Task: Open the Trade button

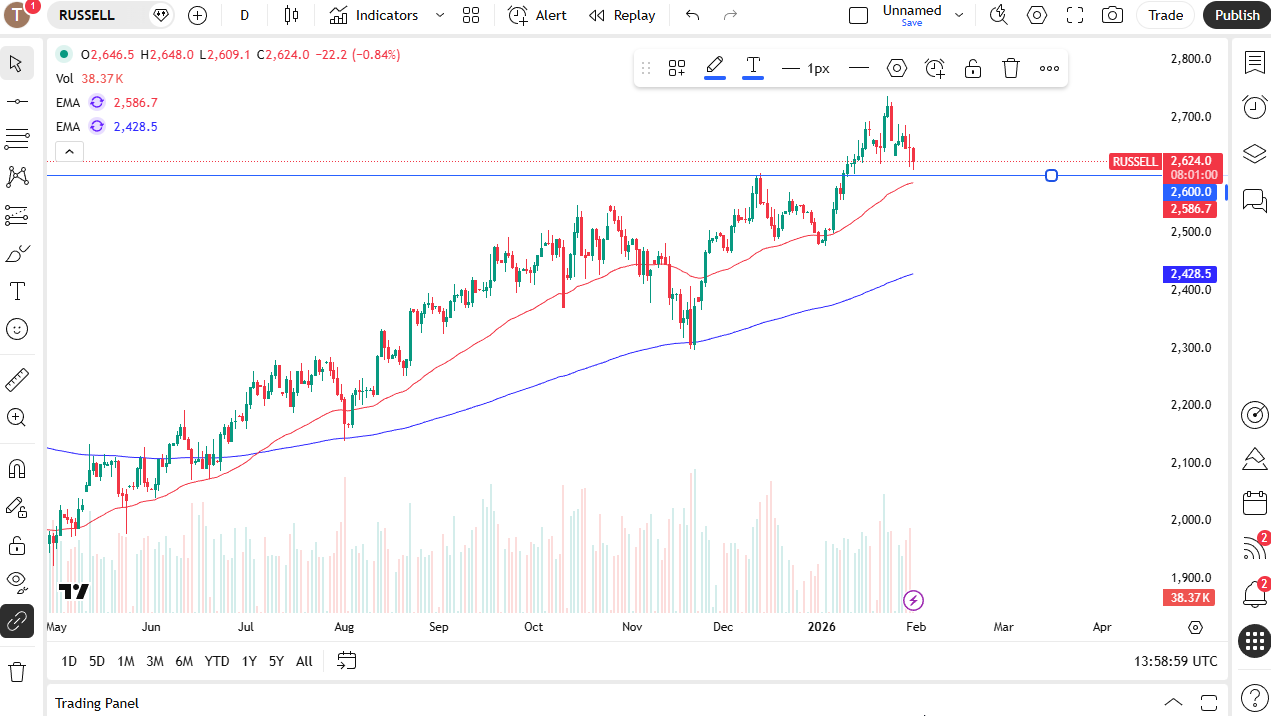Action: (1165, 15)
